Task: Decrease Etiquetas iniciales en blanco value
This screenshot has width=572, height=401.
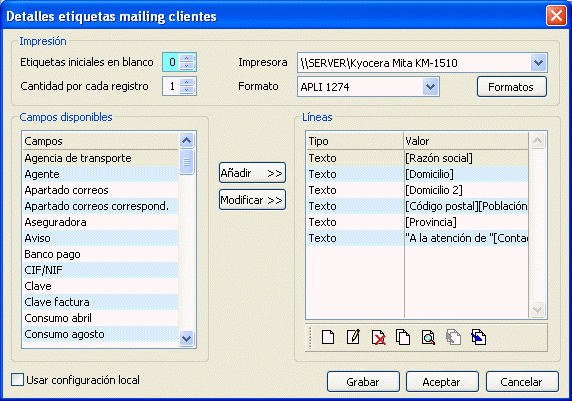Action: tap(187, 66)
